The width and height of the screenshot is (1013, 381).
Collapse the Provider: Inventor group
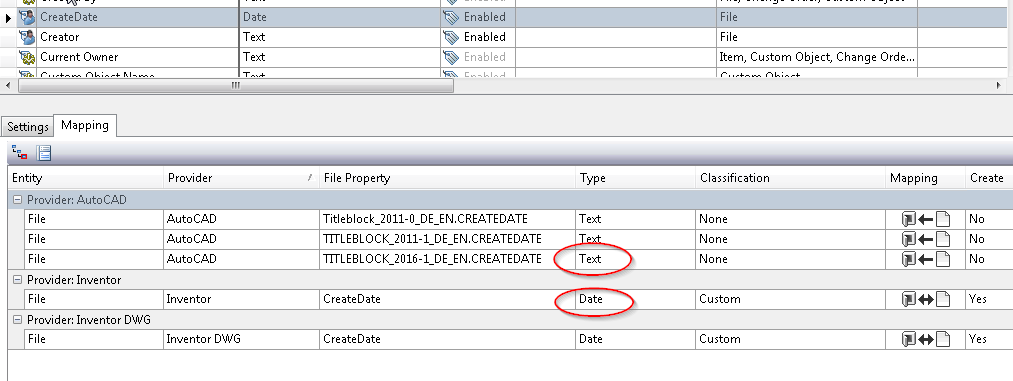click(17, 280)
